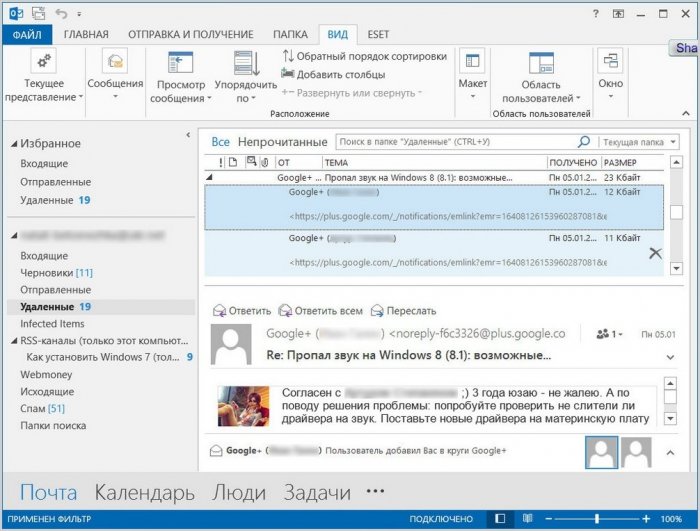The image size is (700, 531).
Task: Open ribbon display options icon
Action: [618, 14]
